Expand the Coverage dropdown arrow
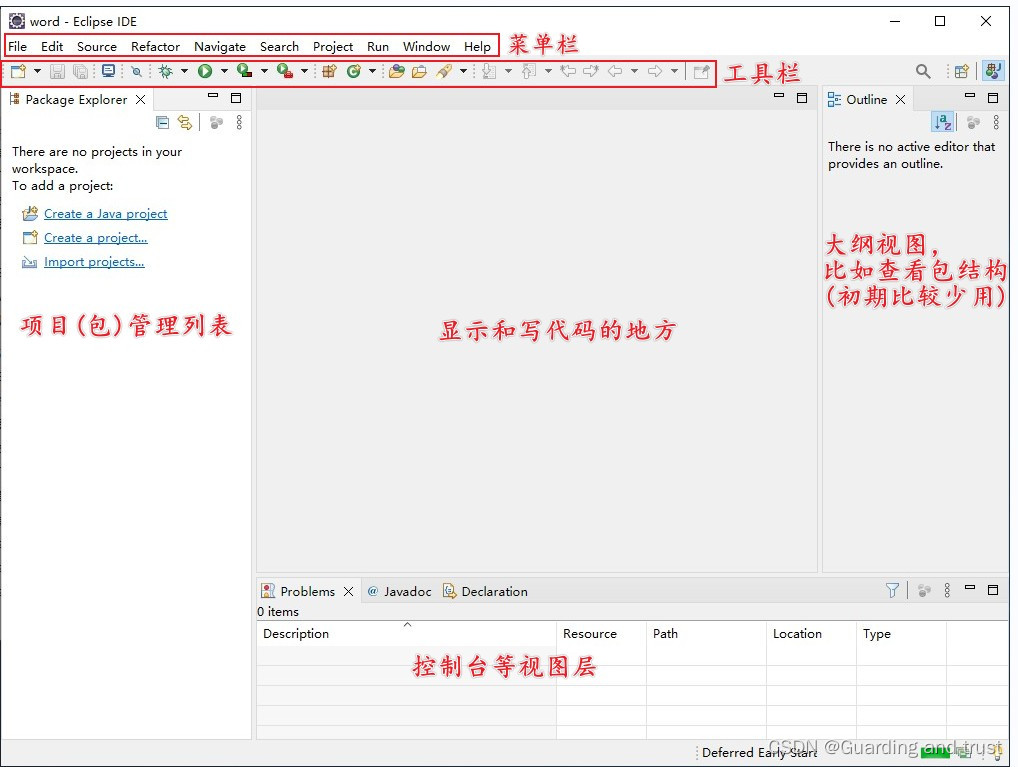This screenshot has width=1018, height=767. (x=264, y=71)
